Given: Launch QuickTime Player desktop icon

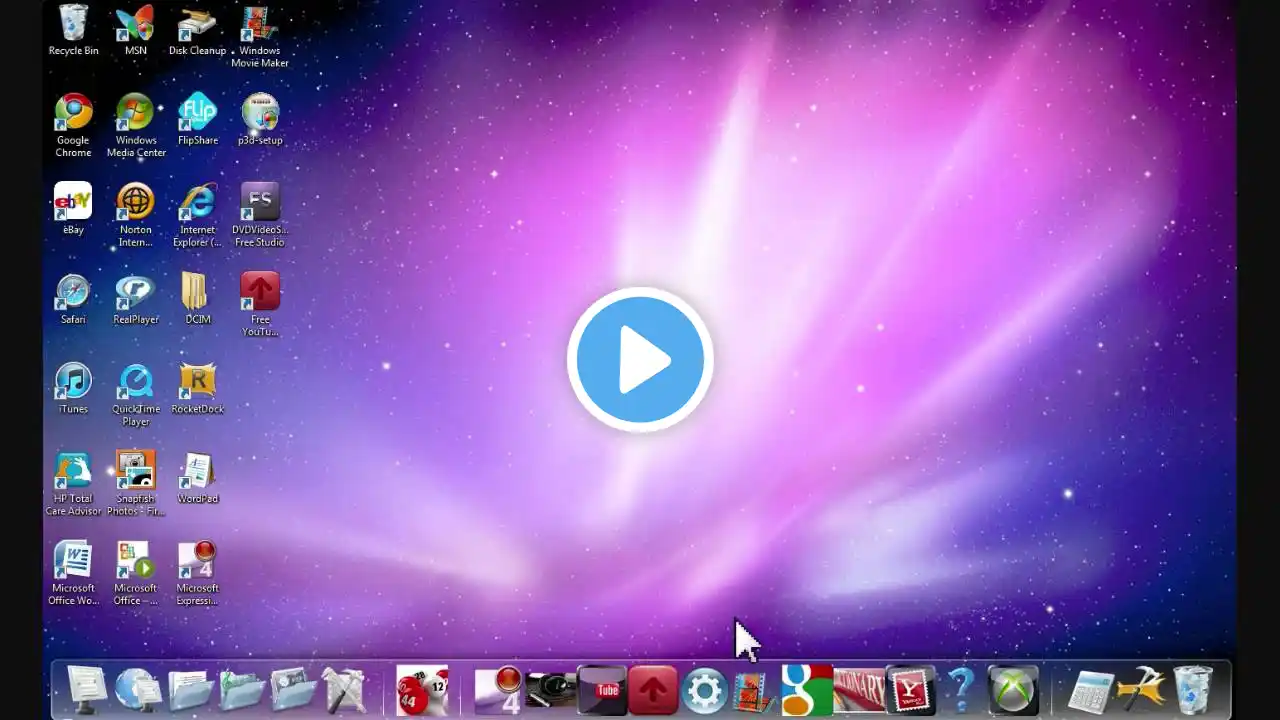Looking at the screenshot, I should [x=135, y=394].
